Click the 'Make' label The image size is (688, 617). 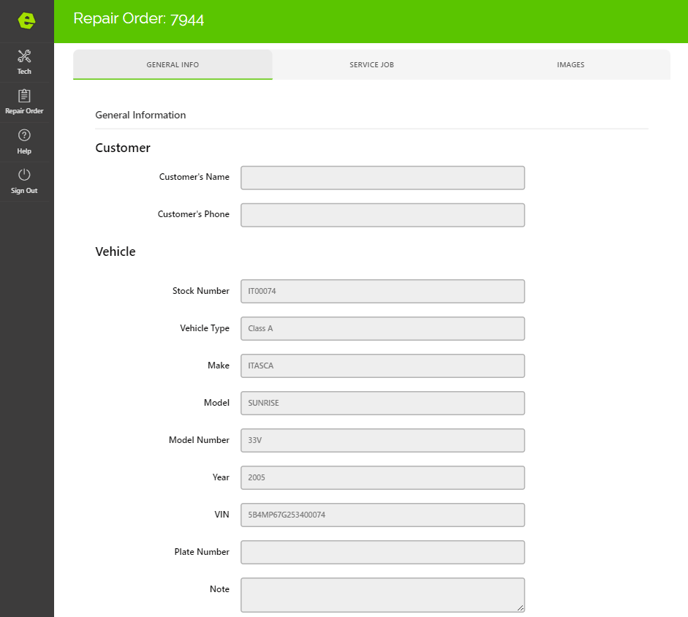219,366
